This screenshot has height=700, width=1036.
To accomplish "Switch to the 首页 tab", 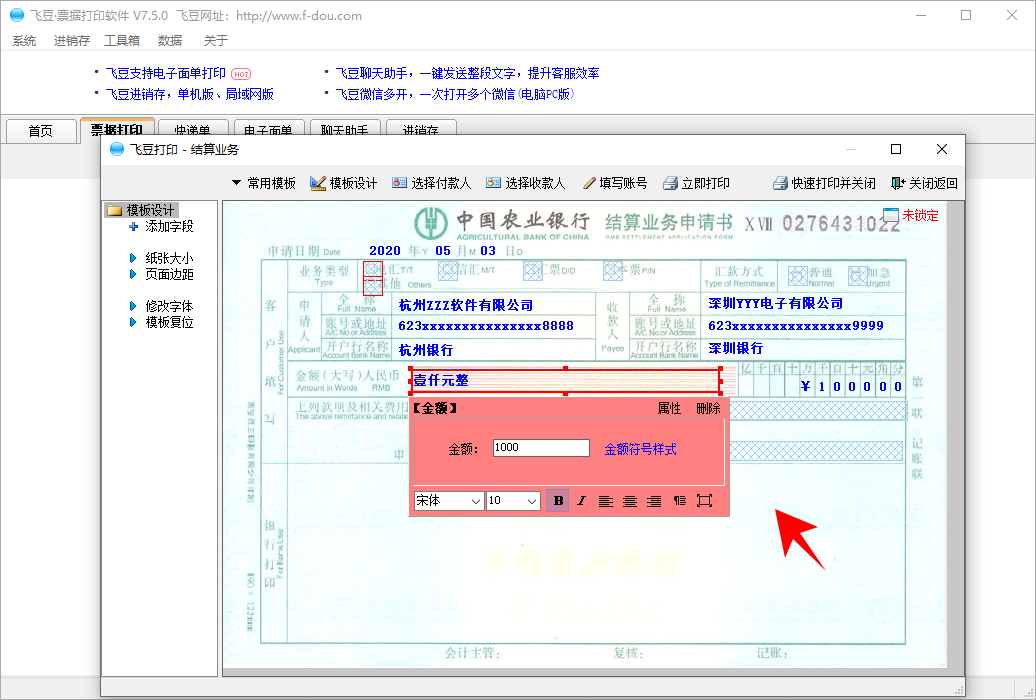I will coord(40,131).
